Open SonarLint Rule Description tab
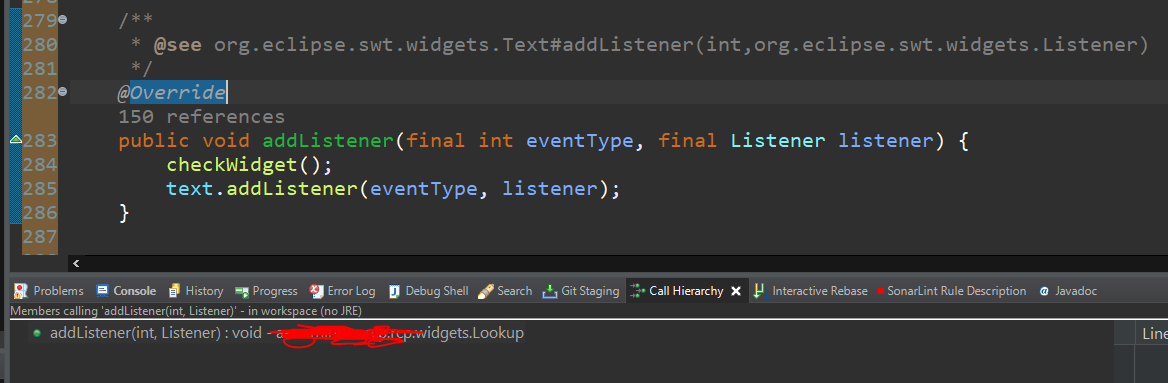The image size is (1168, 383). pyautogui.click(x=952, y=291)
